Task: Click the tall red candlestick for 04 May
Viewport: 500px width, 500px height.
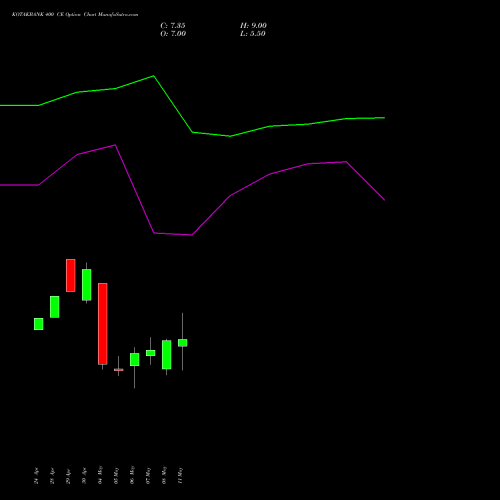Action: 103,324
